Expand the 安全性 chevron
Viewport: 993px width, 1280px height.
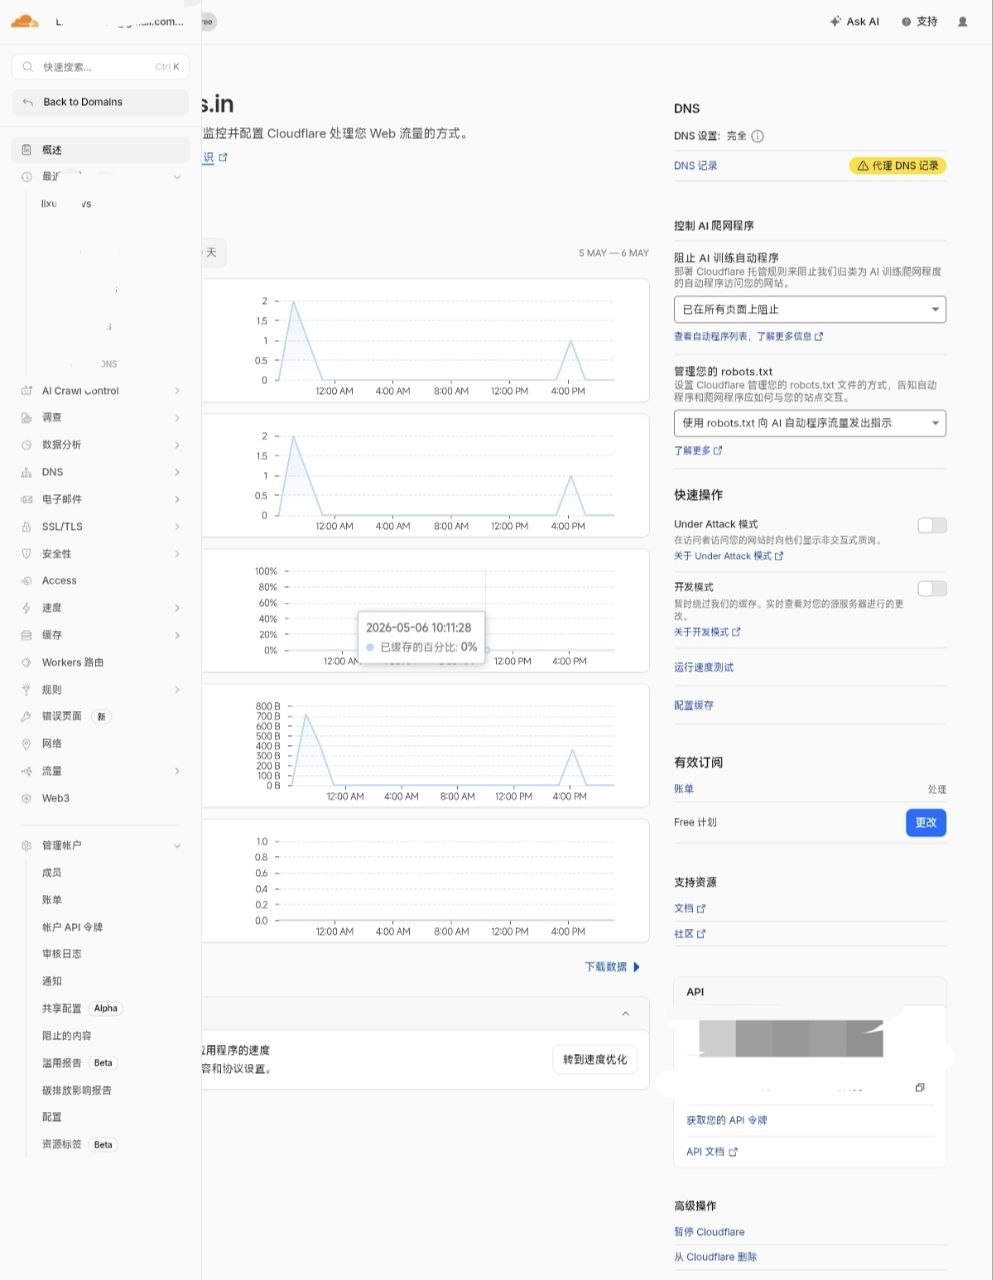pyautogui.click(x=177, y=553)
